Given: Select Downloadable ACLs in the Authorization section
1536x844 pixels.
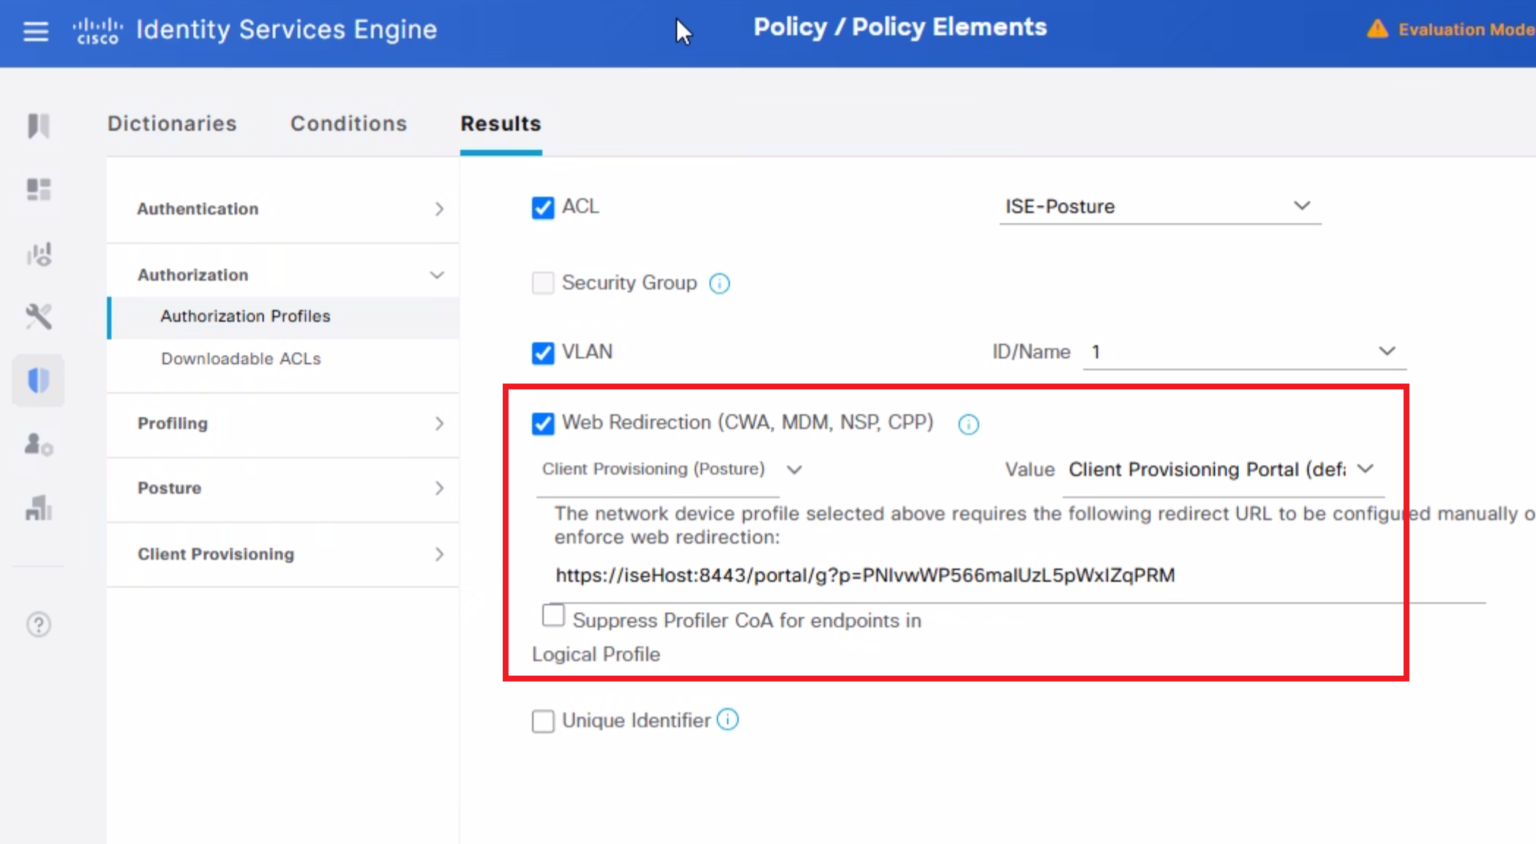Looking at the screenshot, I should pos(241,359).
